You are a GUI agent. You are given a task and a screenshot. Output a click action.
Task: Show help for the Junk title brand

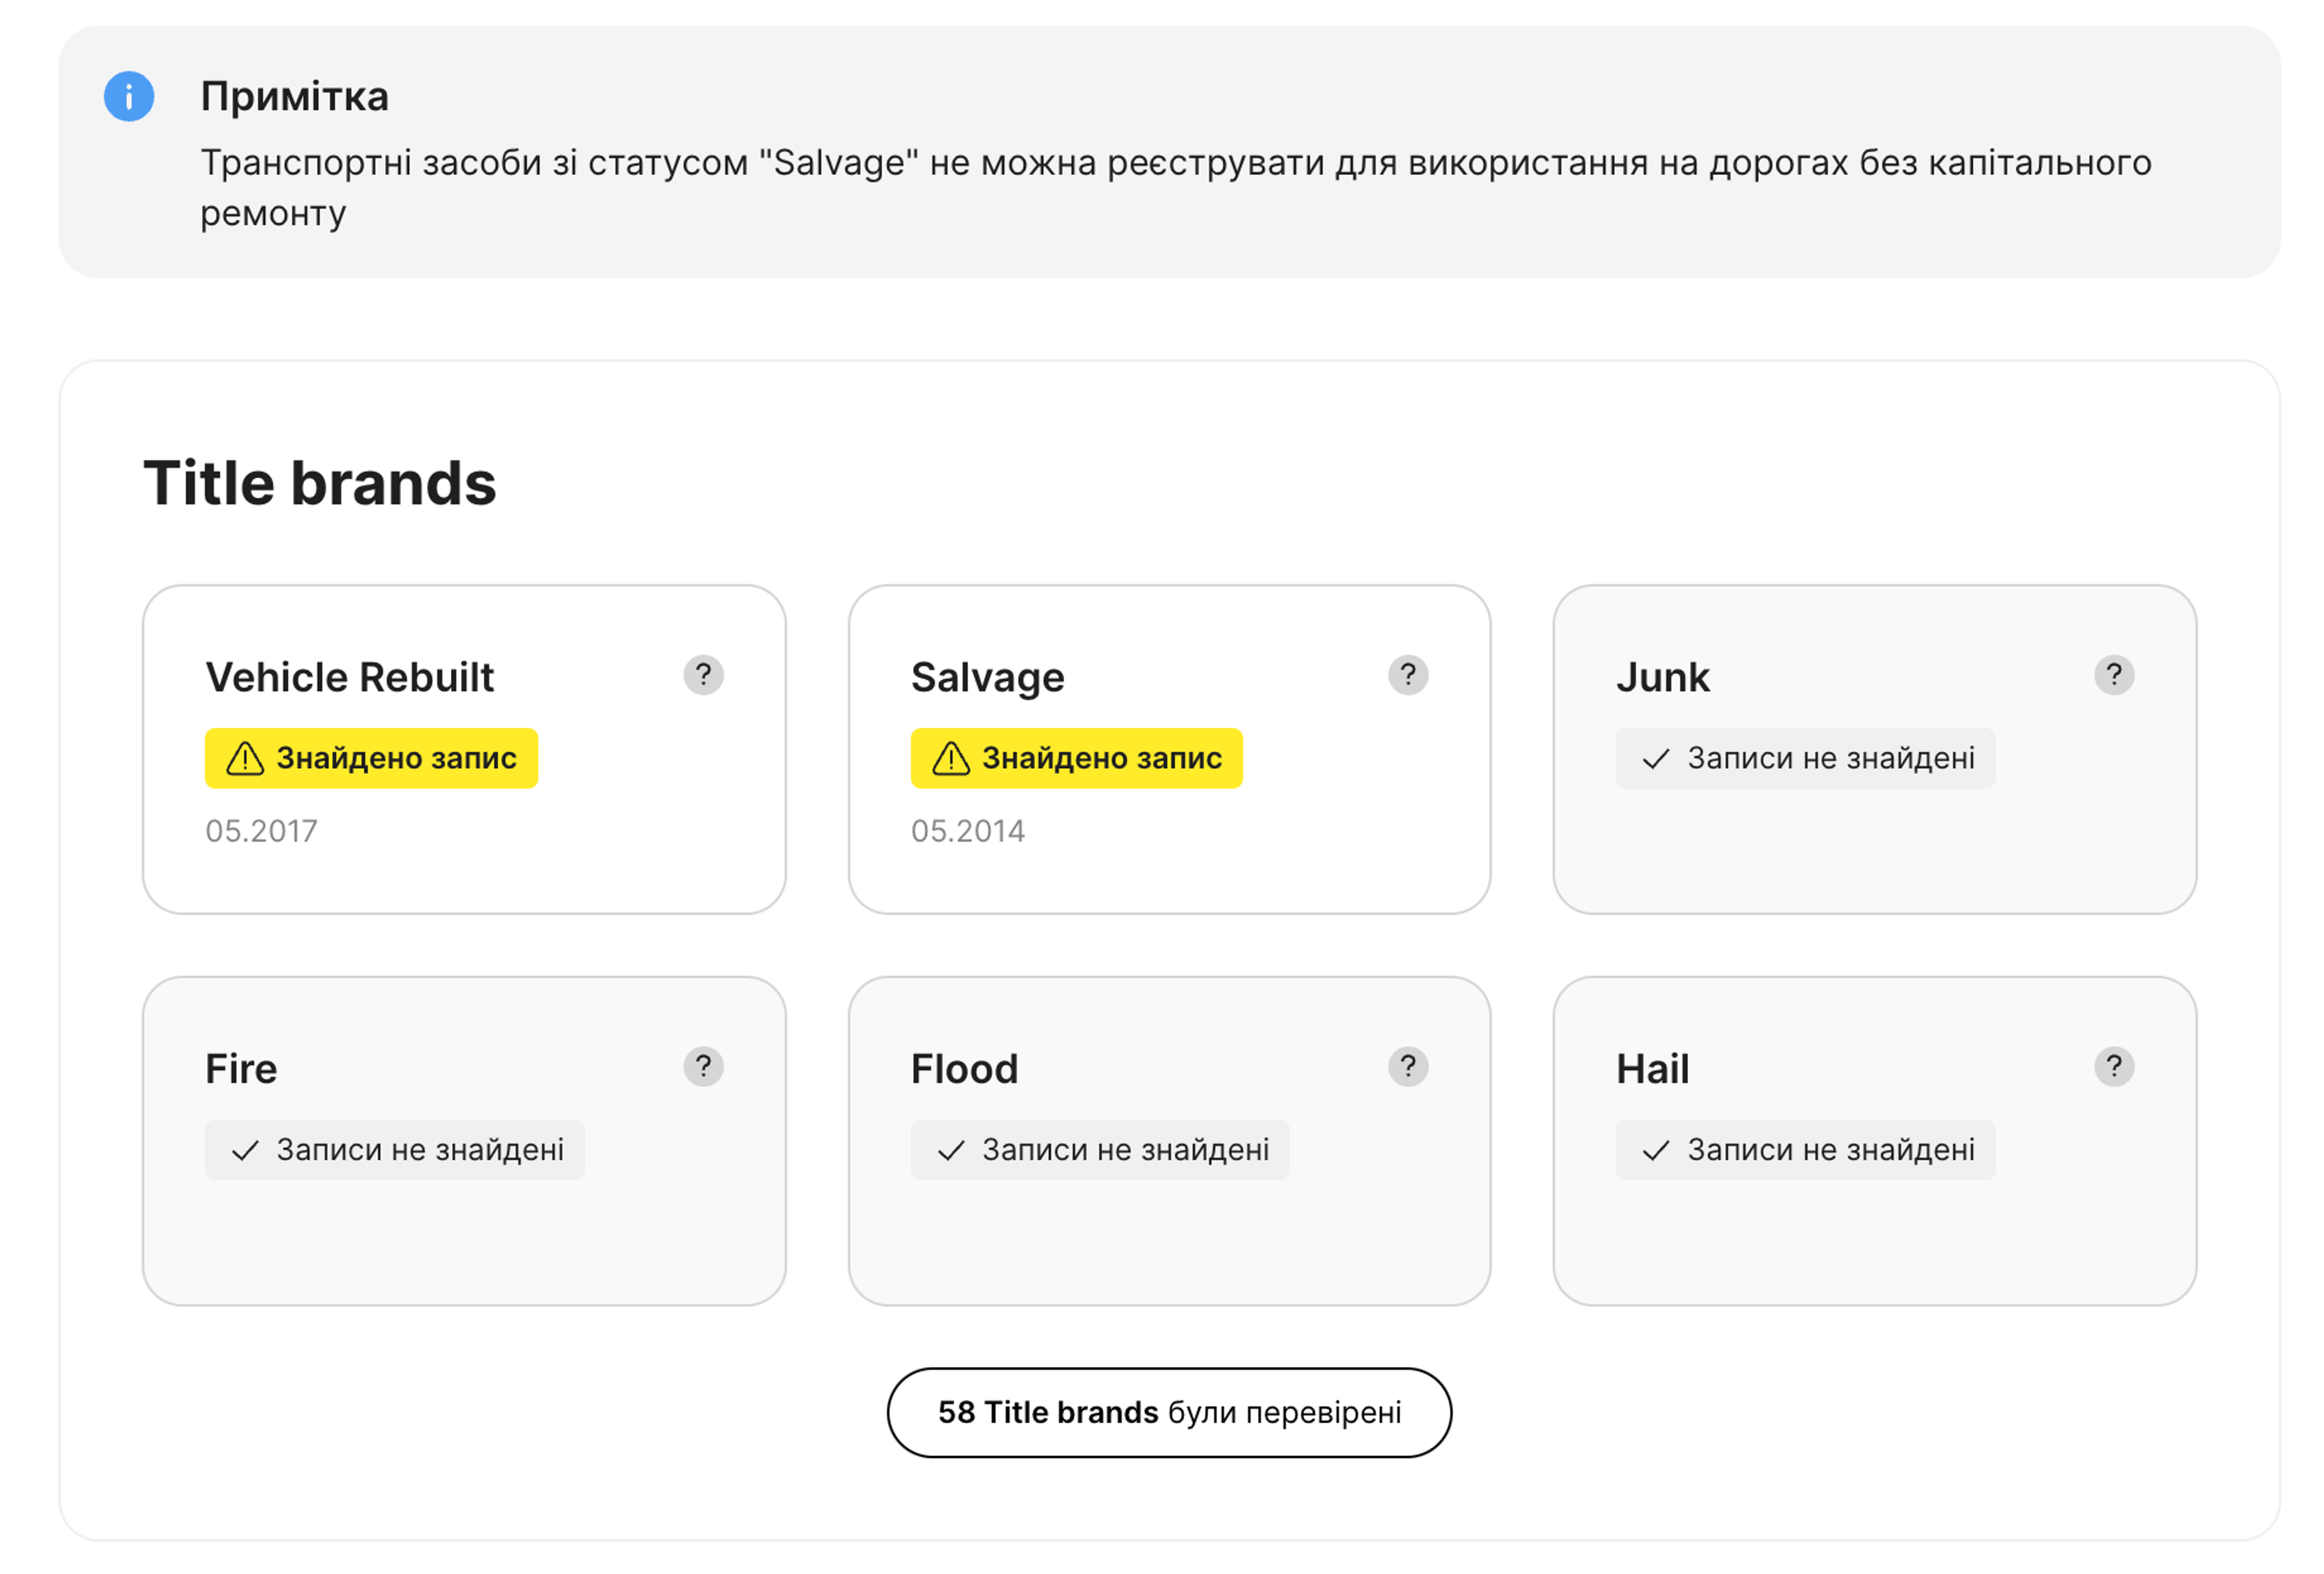(x=2113, y=675)
